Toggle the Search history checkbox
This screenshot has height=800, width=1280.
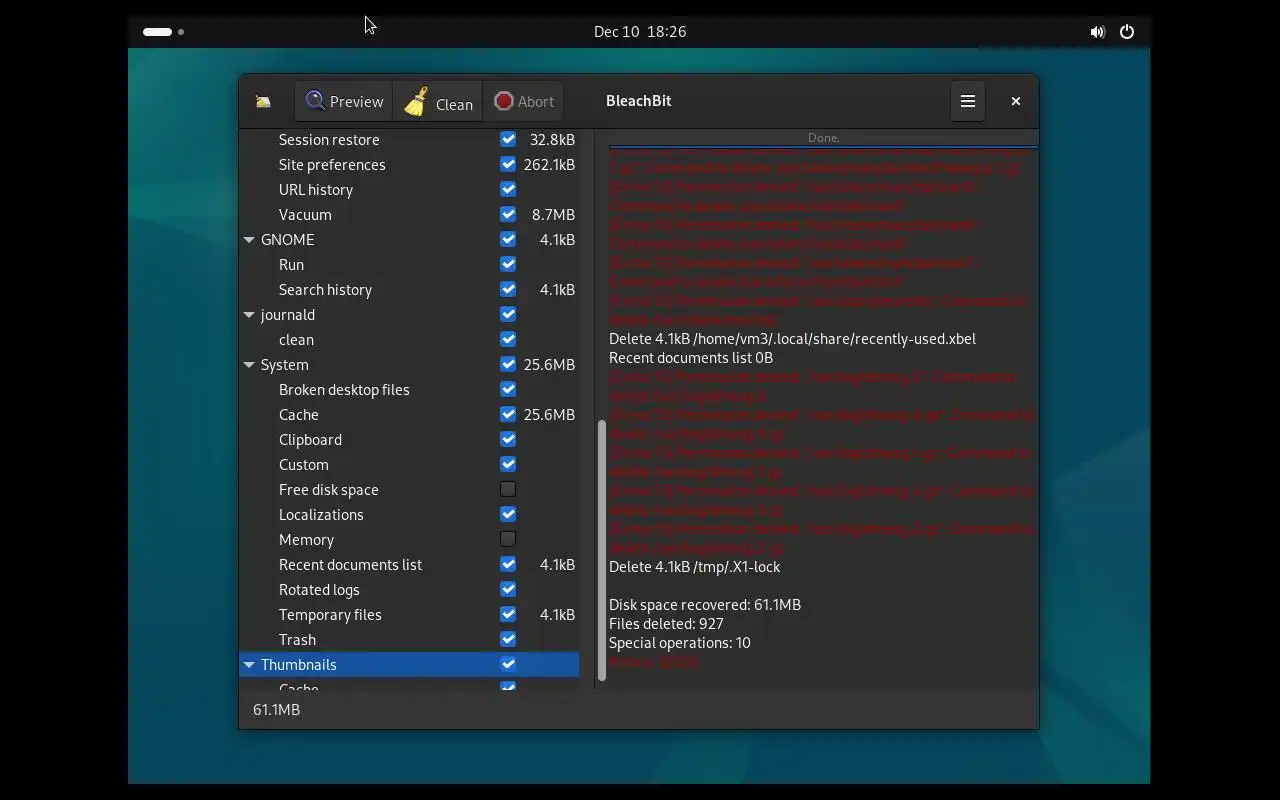click(508, 290)
